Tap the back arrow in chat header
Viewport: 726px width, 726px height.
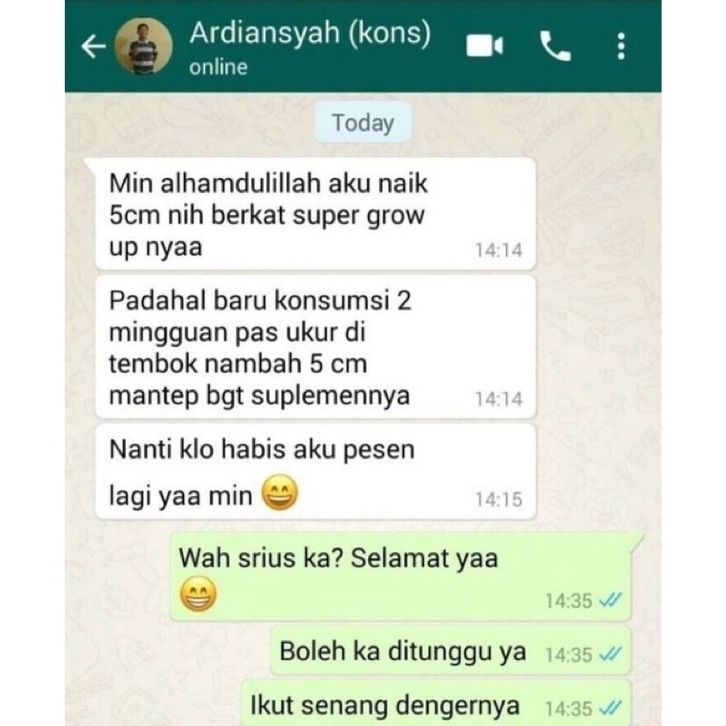[x=94, y=46]
